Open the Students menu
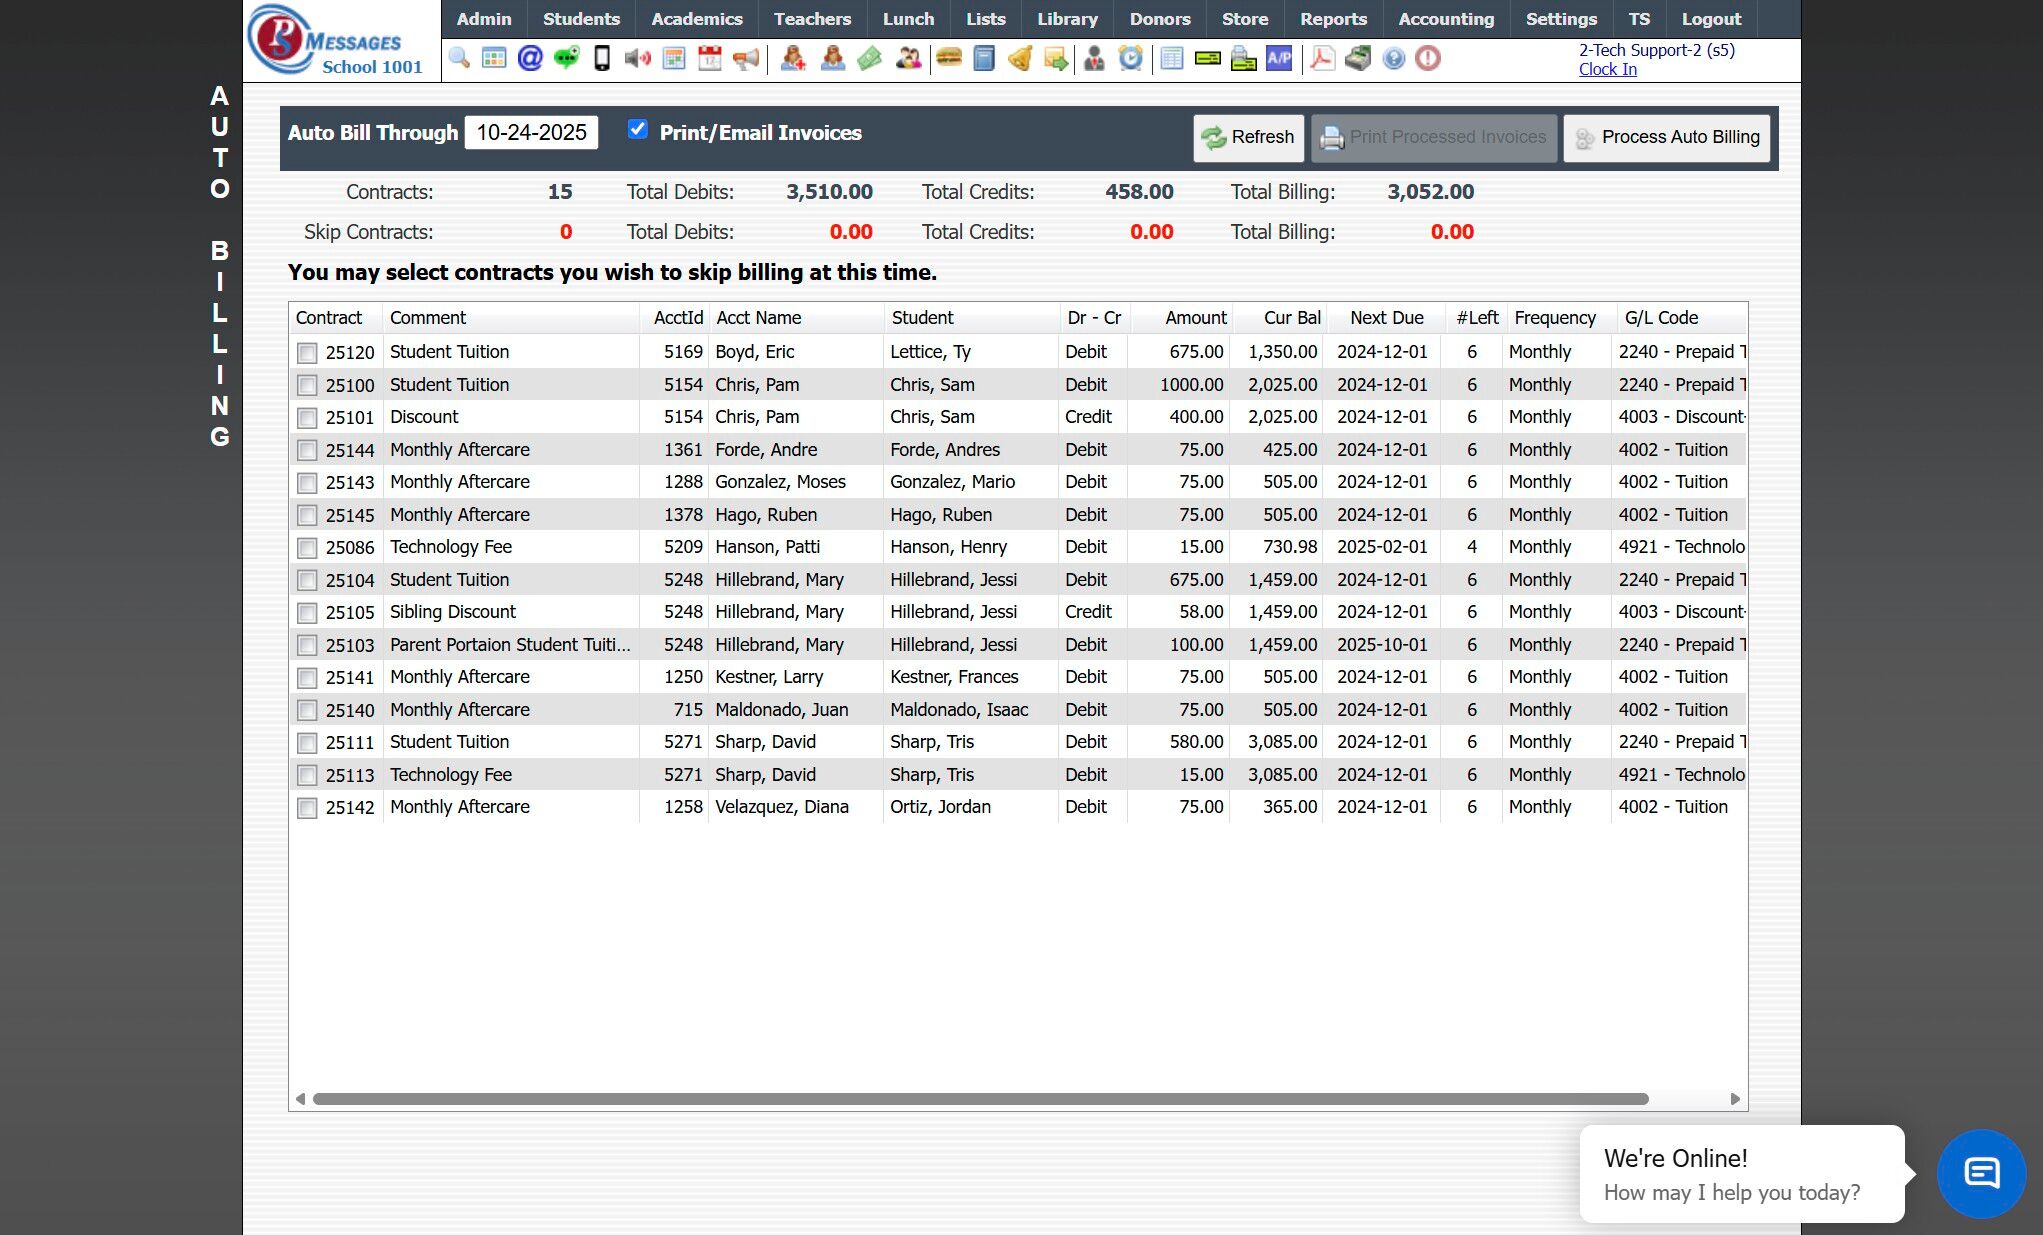 coord(581,19)
